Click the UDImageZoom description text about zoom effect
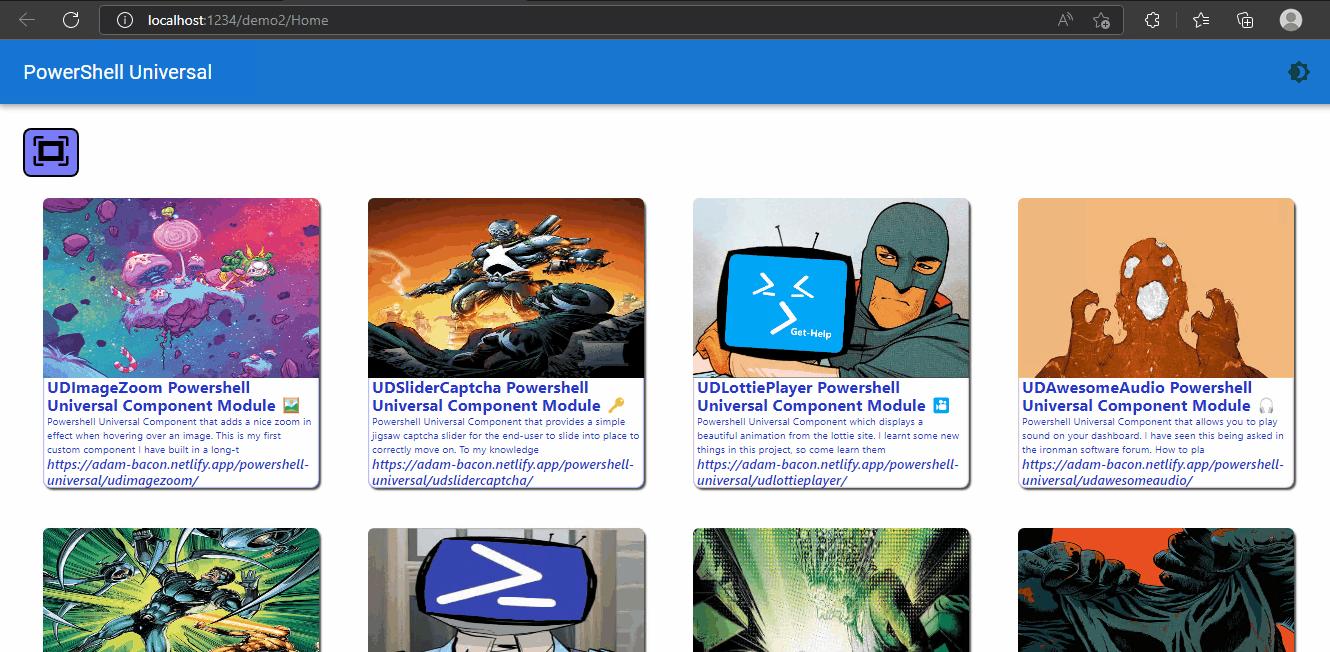The height and width of the screenshot is (652, 1330). pos(179,436)
